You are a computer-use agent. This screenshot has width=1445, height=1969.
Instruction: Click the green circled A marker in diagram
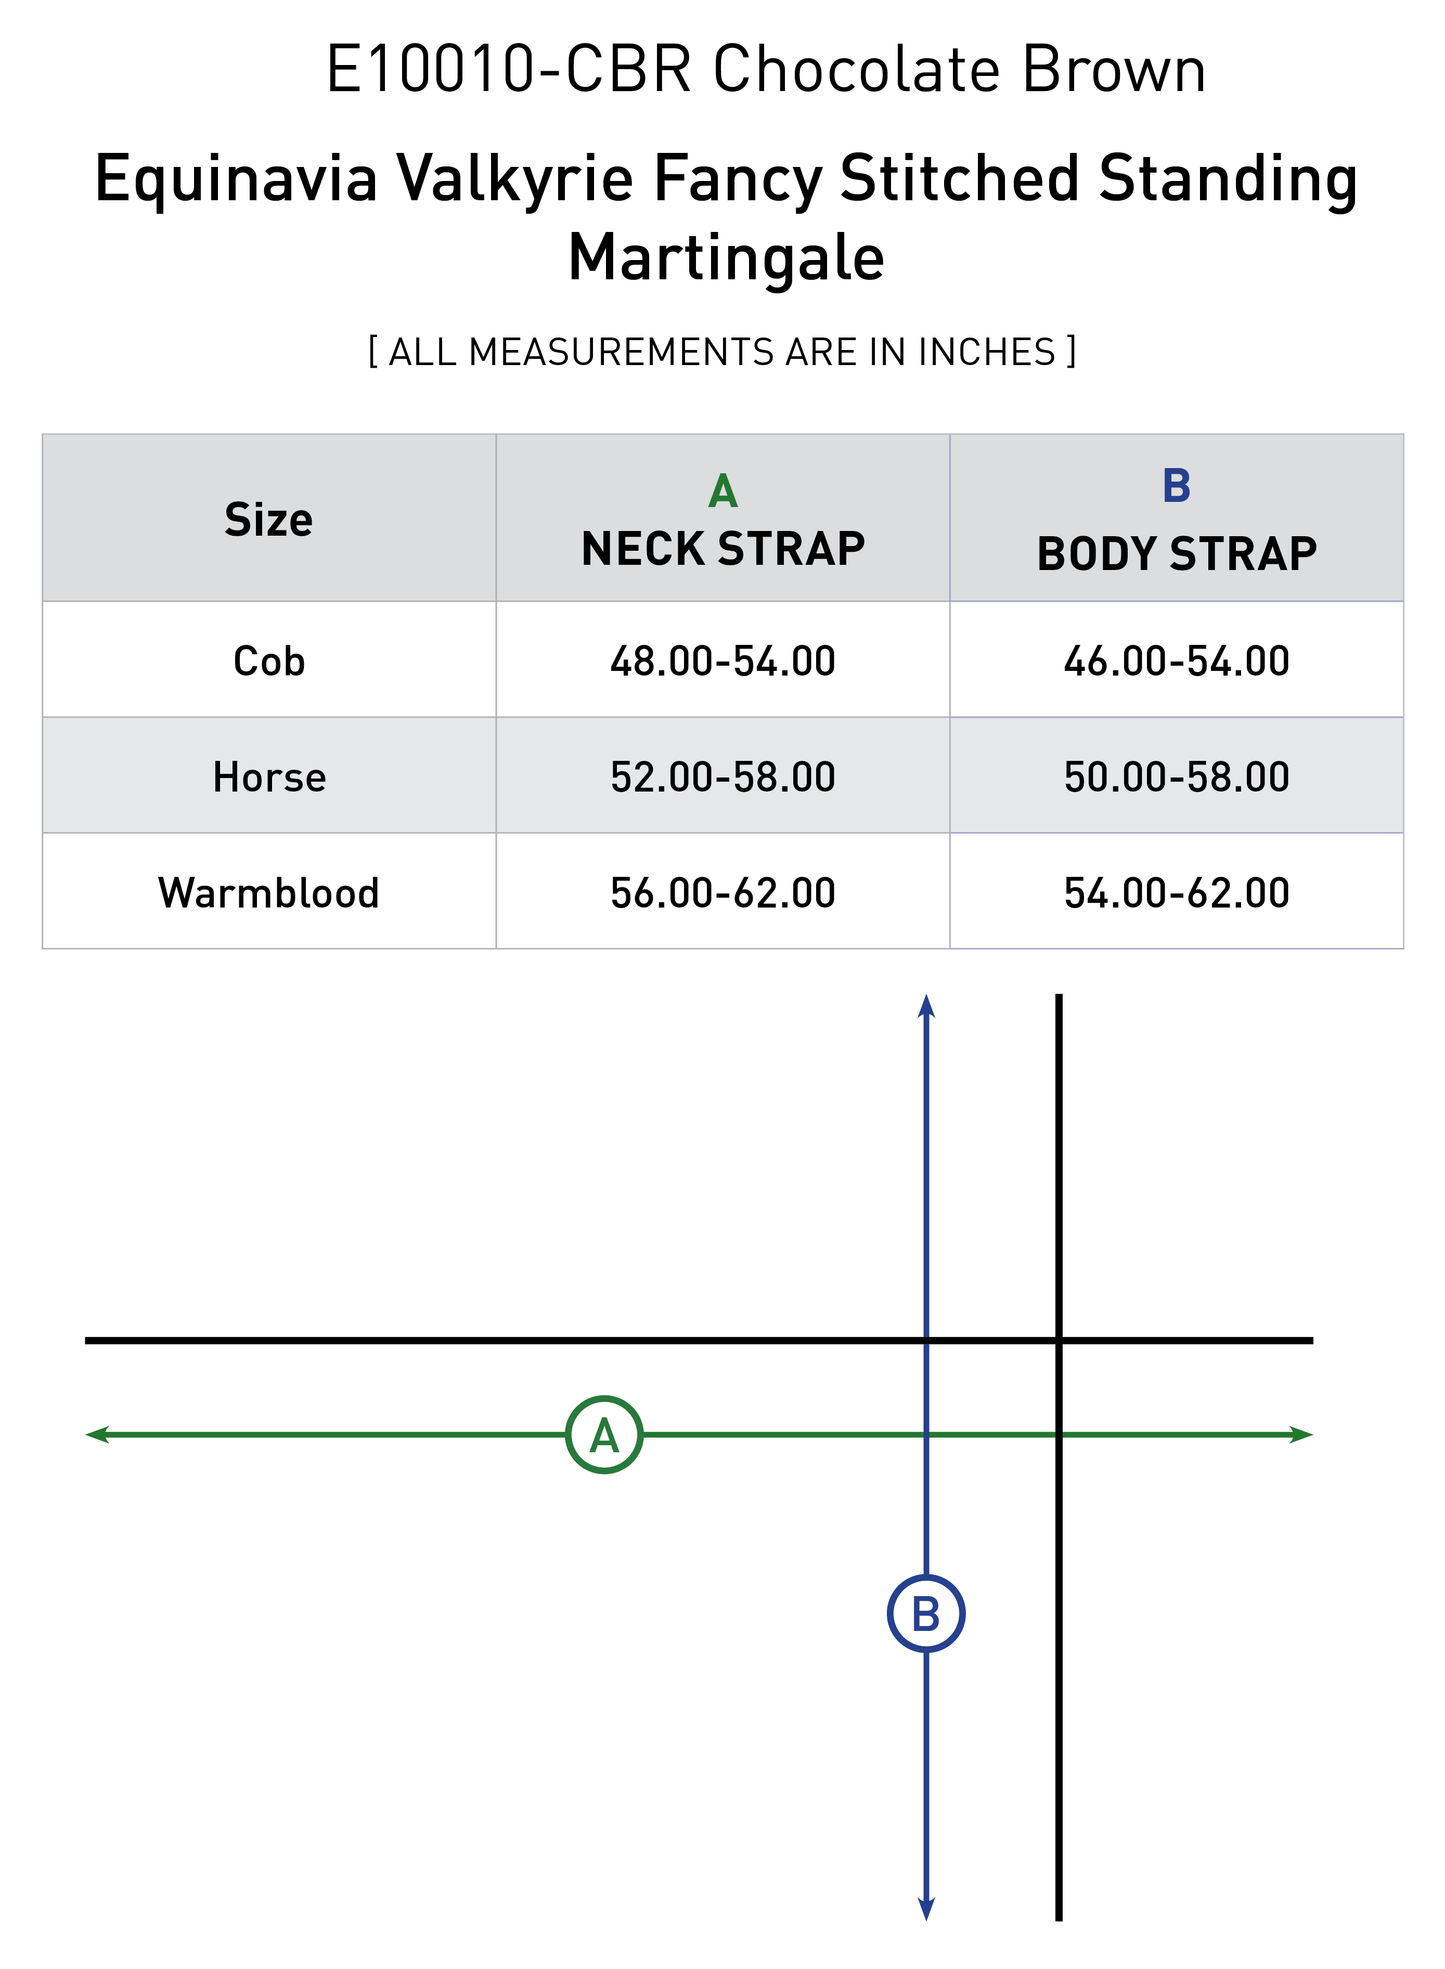coord(603,1435)
